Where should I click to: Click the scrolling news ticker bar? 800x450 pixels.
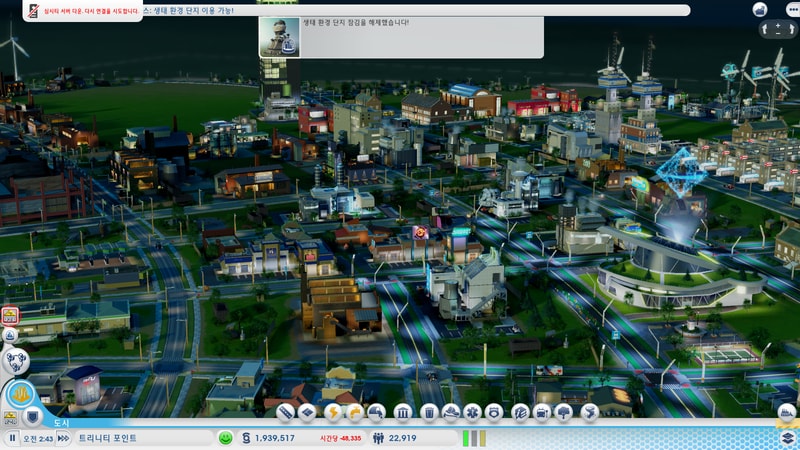click(416, 10)
